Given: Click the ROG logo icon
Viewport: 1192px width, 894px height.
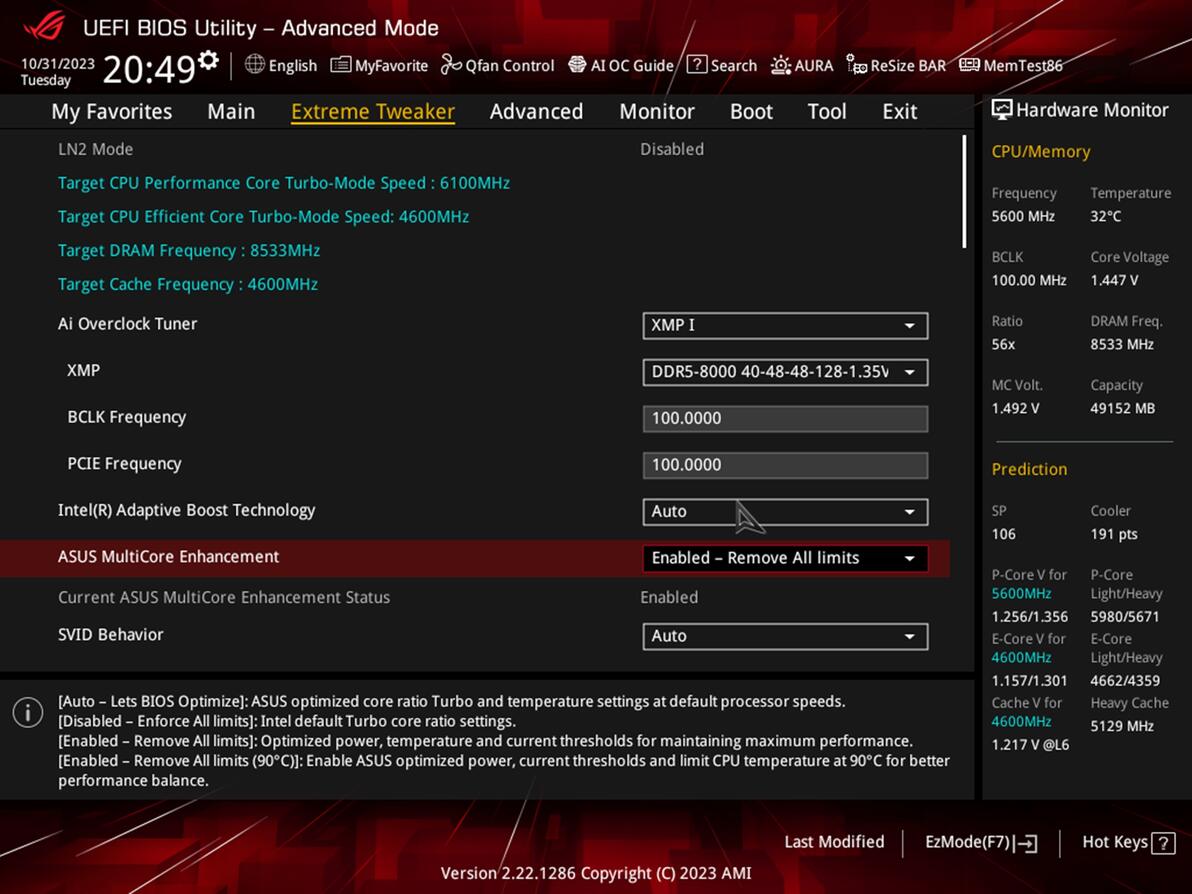Looking at the screenshot, I should tap(44, 27).
